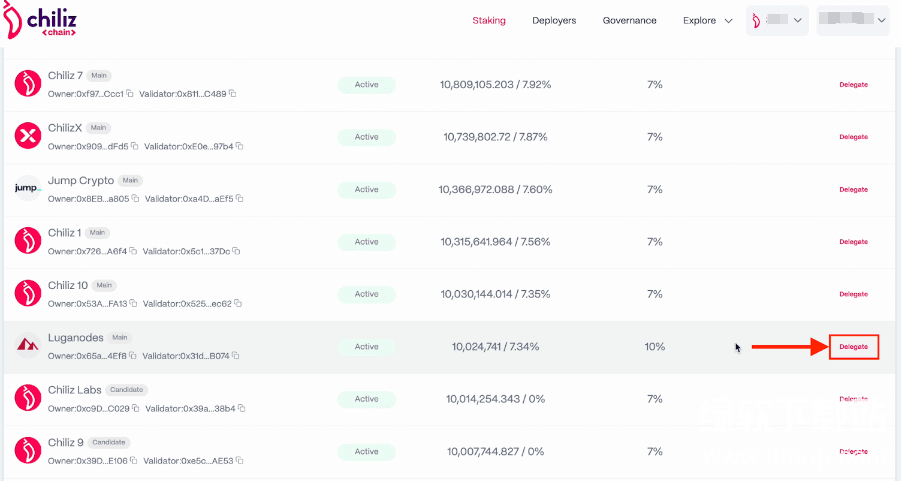Copy Chiliz 7 owner address

130,94
